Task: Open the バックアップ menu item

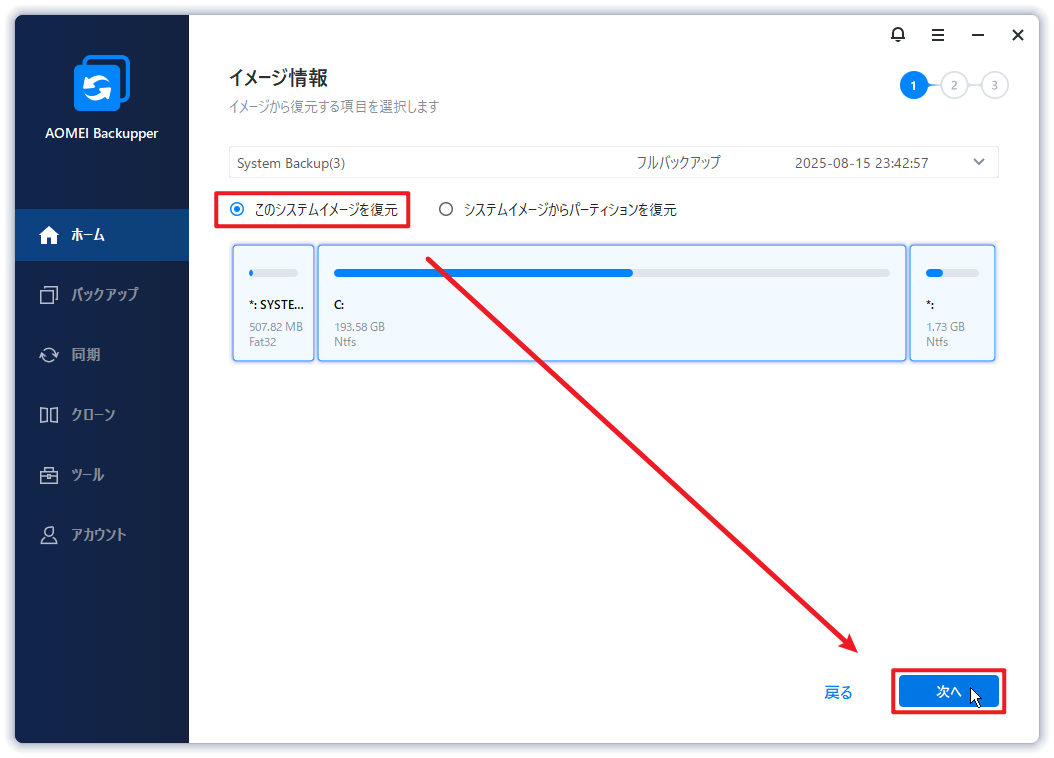Action: [x=102, y=294]
